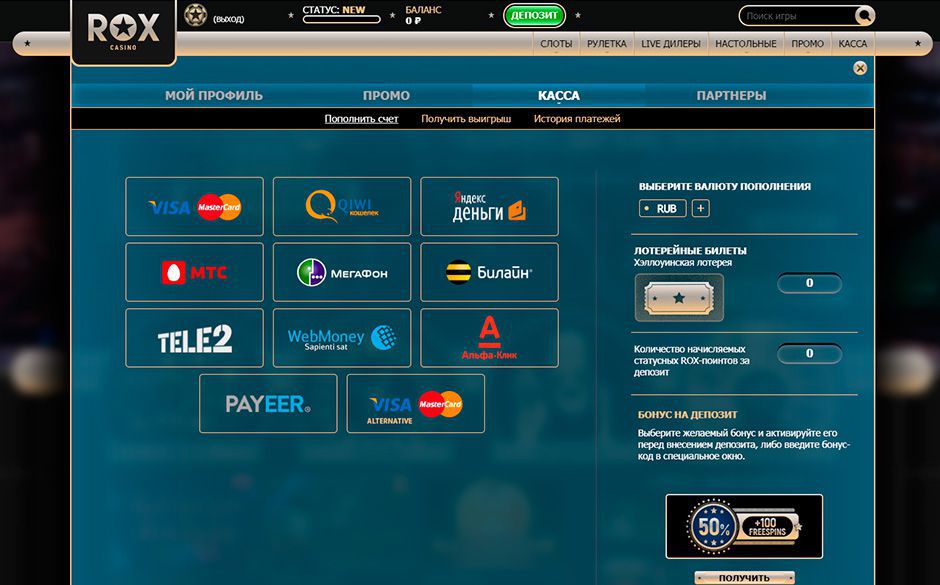Open the Live Дилеры menu
Viewport: 940px width, 585px height.
point(671,44)
